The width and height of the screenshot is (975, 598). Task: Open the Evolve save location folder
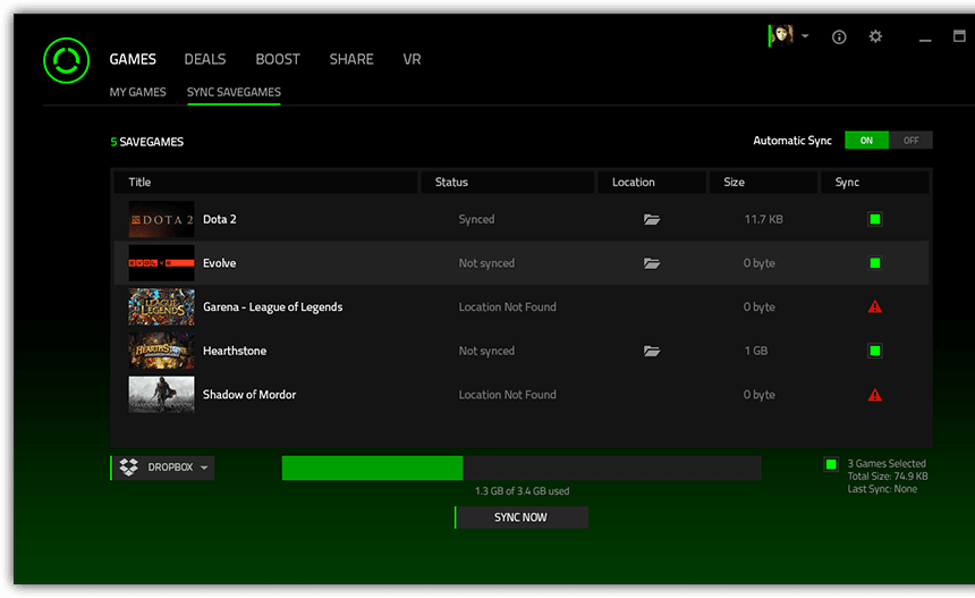pos(652,263)
